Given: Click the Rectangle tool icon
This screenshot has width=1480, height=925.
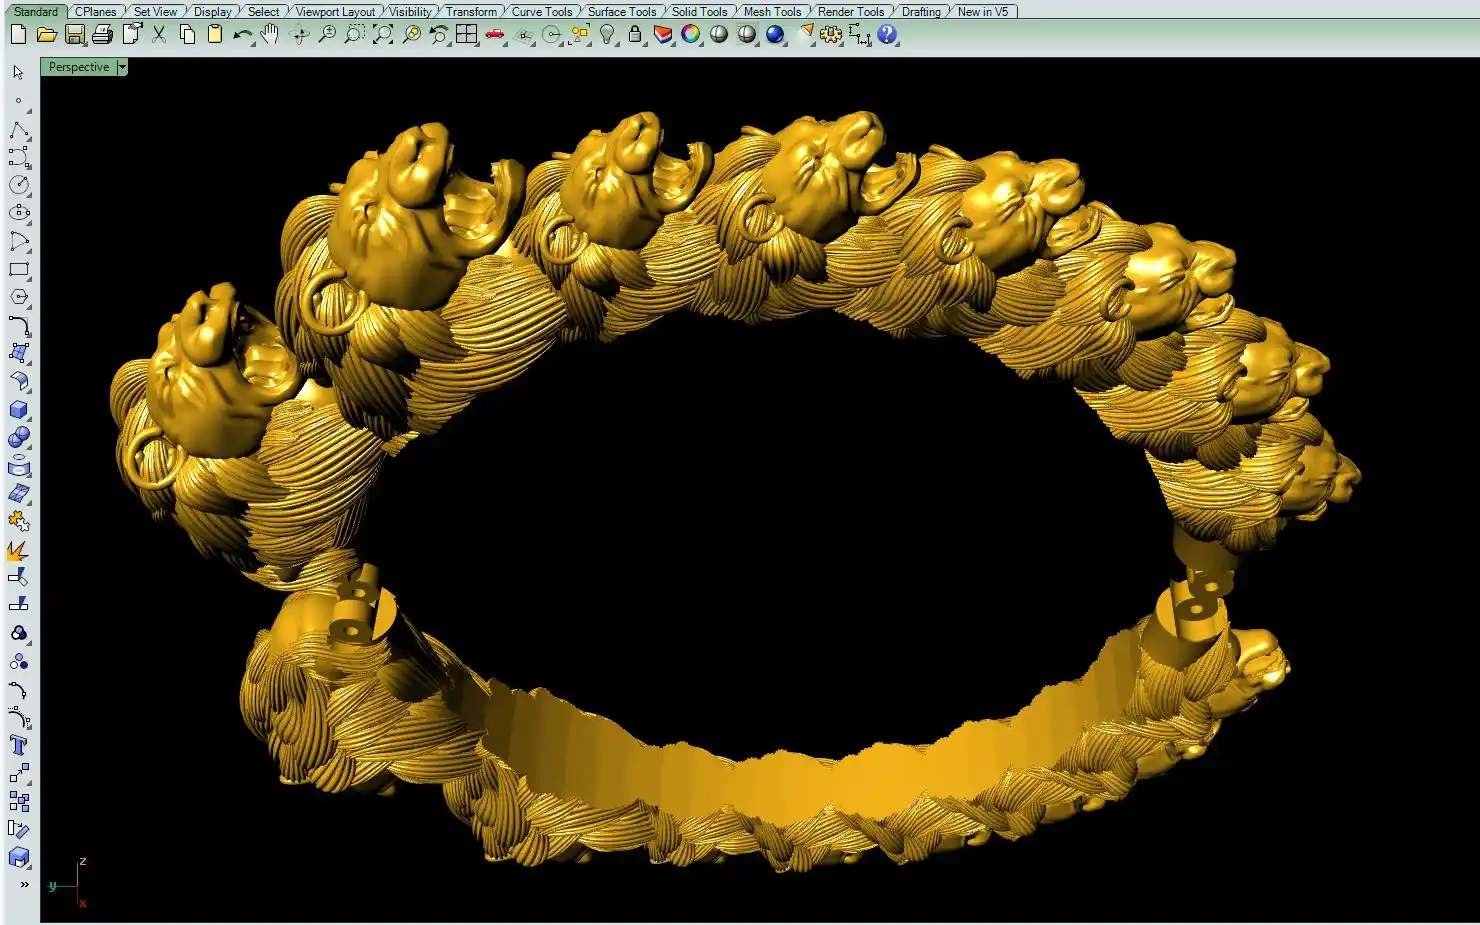Looking at the screenshot, I should click(x=19, y=270).
